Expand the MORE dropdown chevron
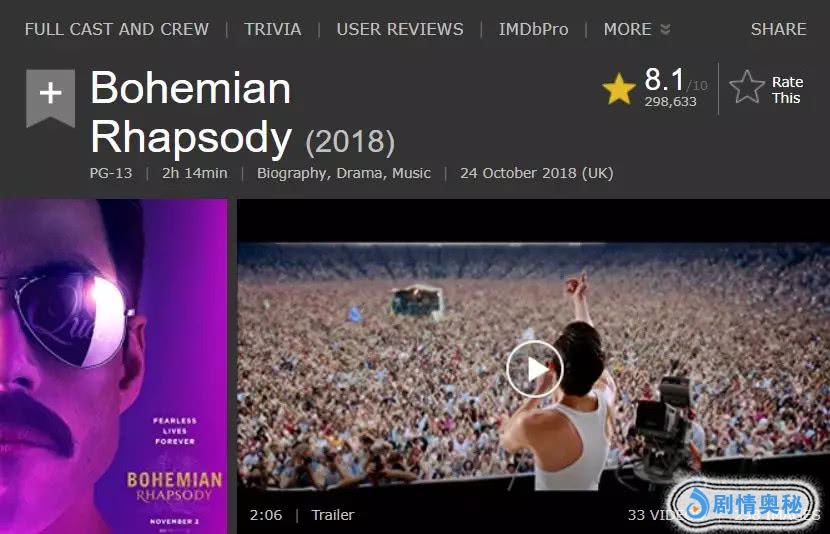Viewport: 830px width, 534px height. (665, 30)
